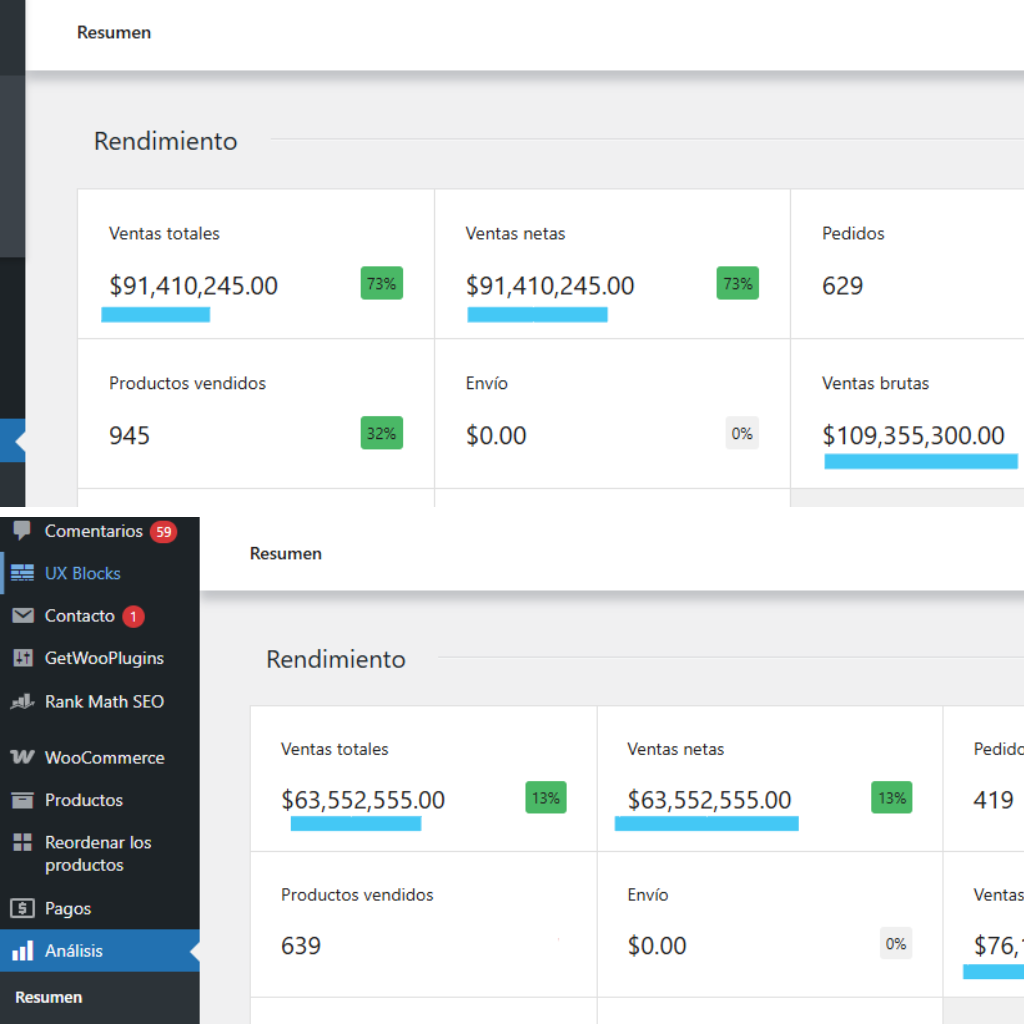Open the Análisis menu item
The image size is (1024, 1024).
(x=74, y=951)
